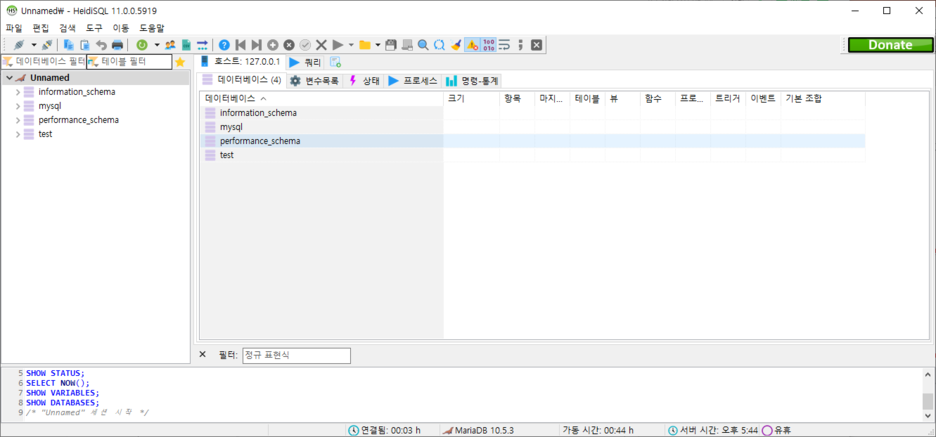
Task: Click the green refresh icon
Action: tap(141, 45)
